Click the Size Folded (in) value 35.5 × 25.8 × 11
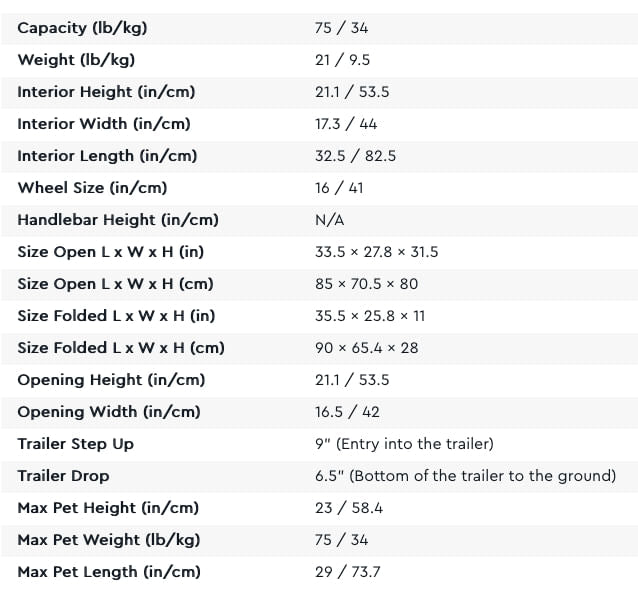The image size is (638, 592). click(x=370, y=316)
